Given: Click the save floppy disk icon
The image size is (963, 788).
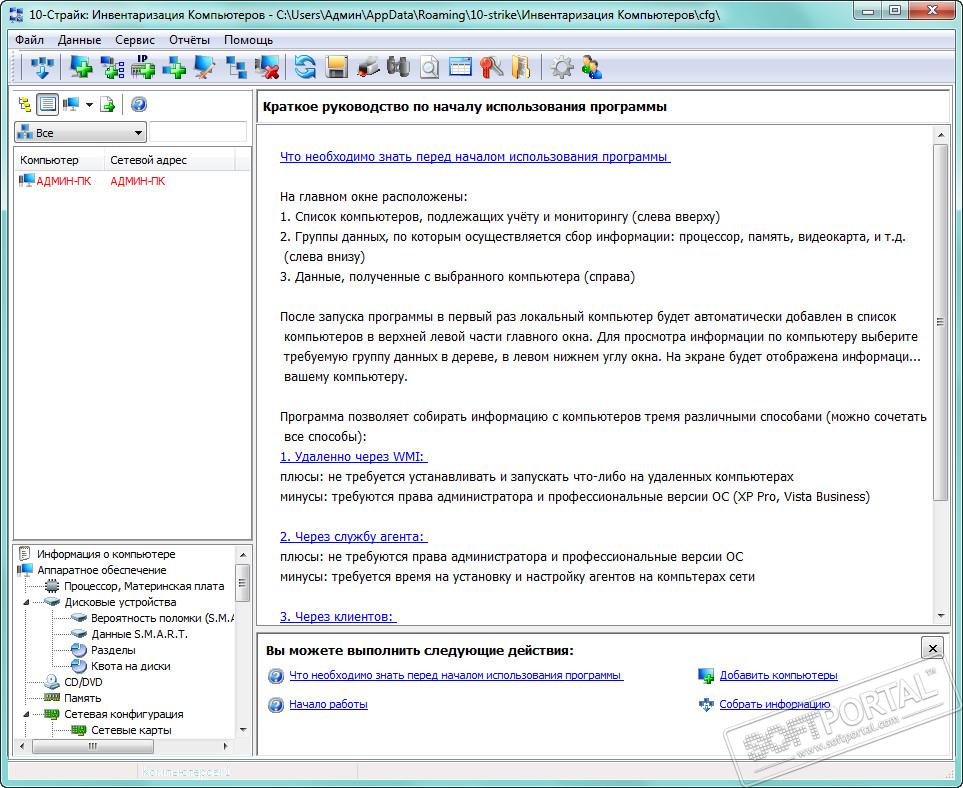Looking at the screenshot, I should [337, 67].
